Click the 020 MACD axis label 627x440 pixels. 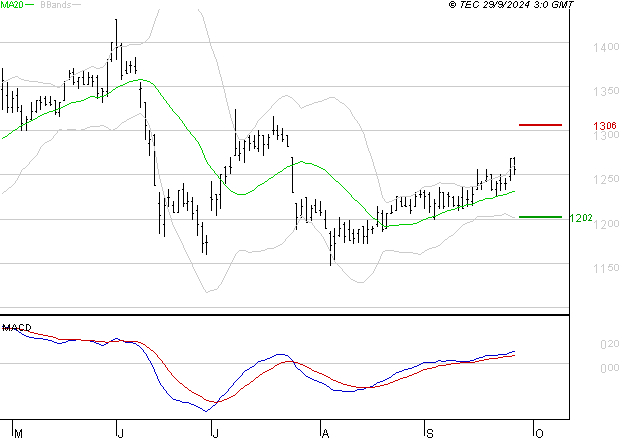610,344
